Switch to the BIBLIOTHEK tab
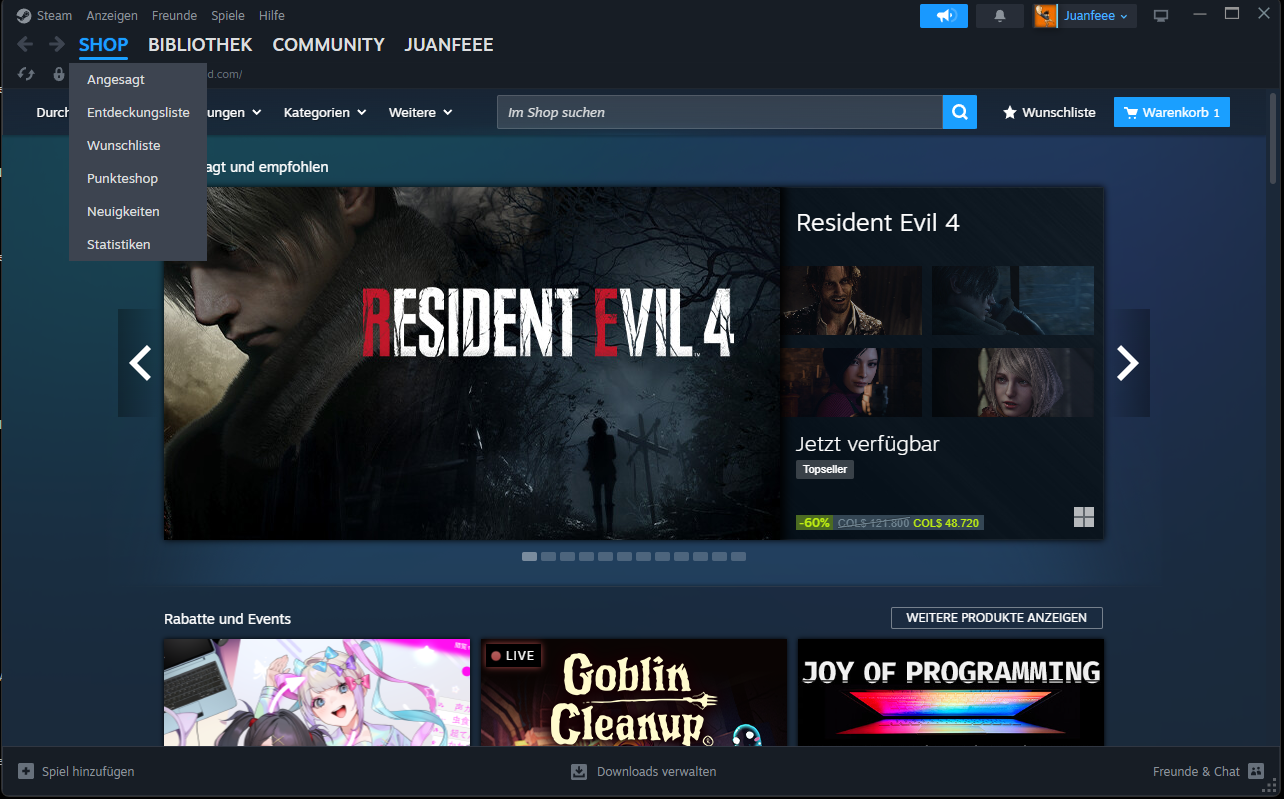This screenshot has height=799, width=1284. click(x=200, y=45)
